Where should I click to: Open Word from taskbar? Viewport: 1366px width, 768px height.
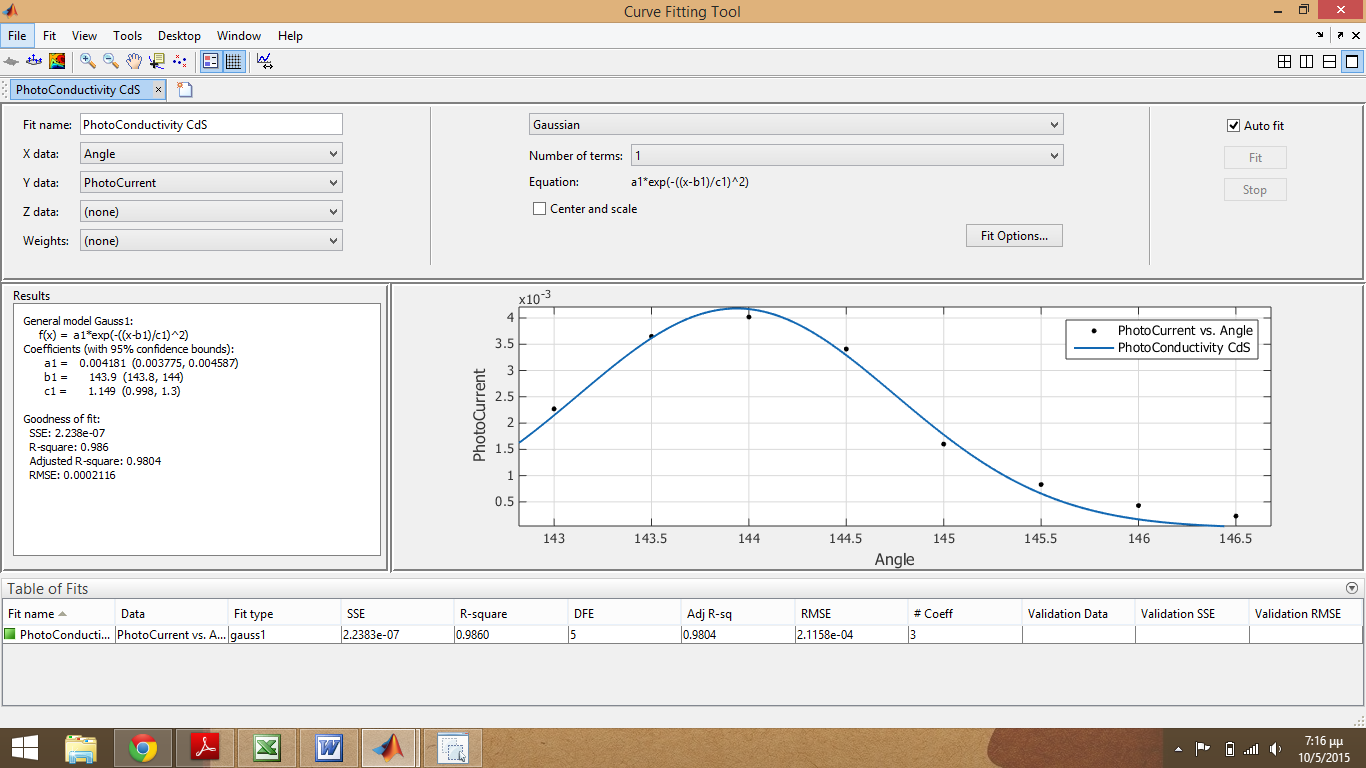(329, 748)
